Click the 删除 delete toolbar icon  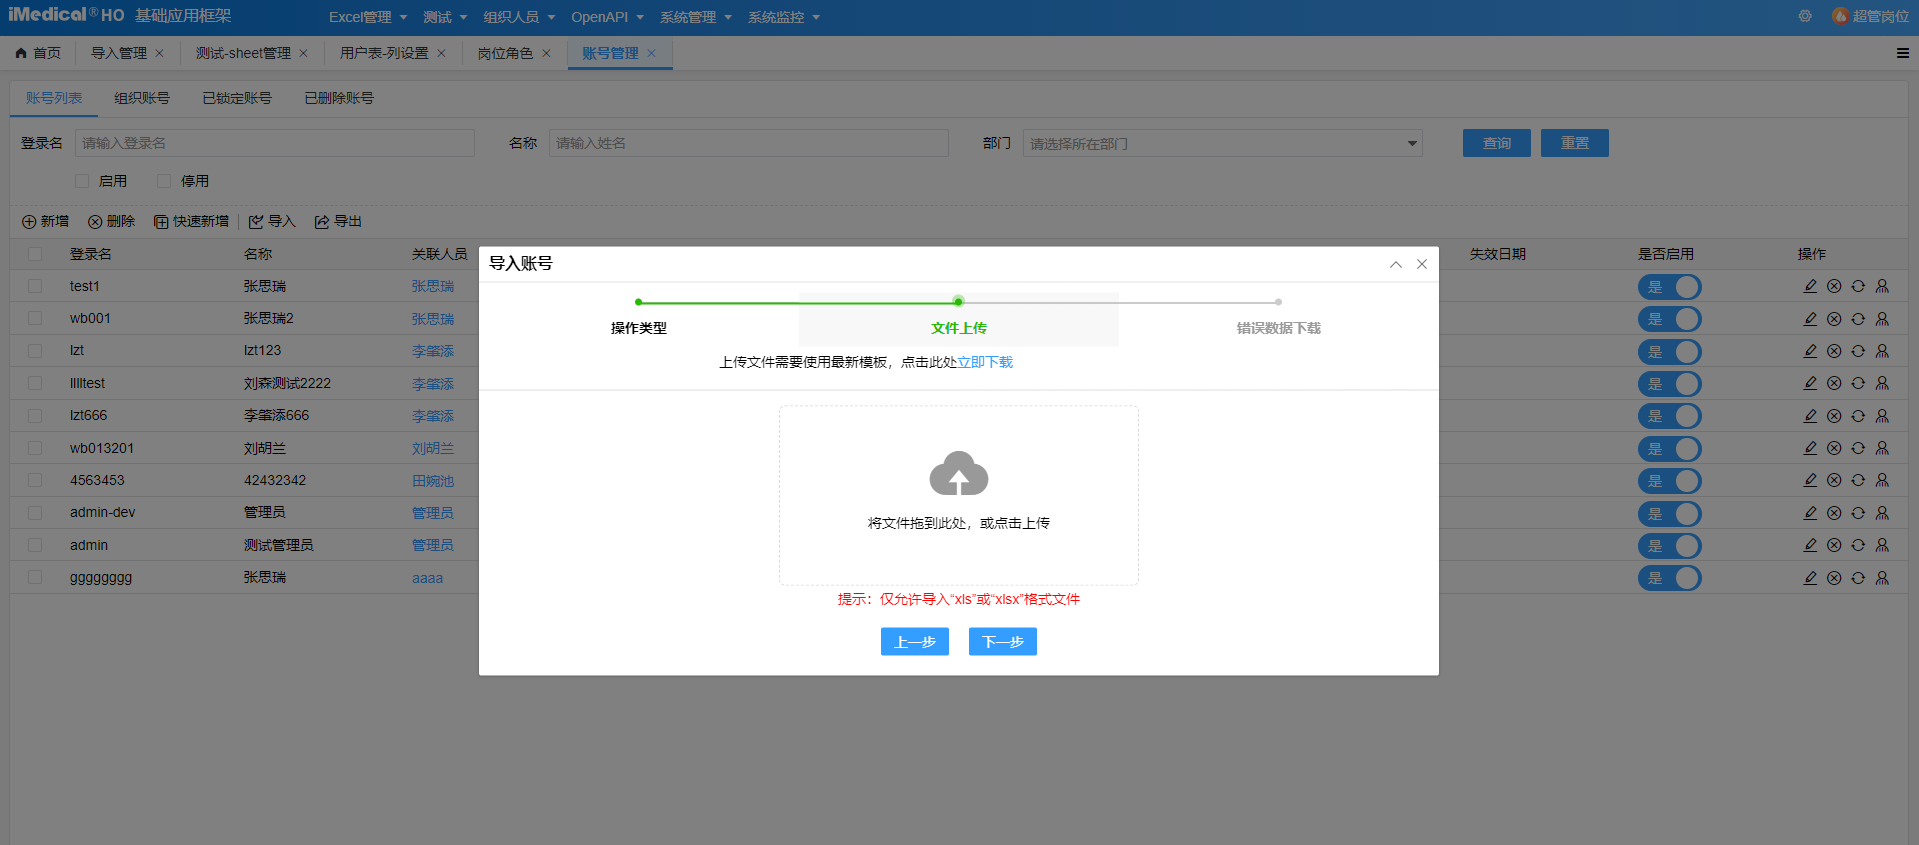[95, 222]
